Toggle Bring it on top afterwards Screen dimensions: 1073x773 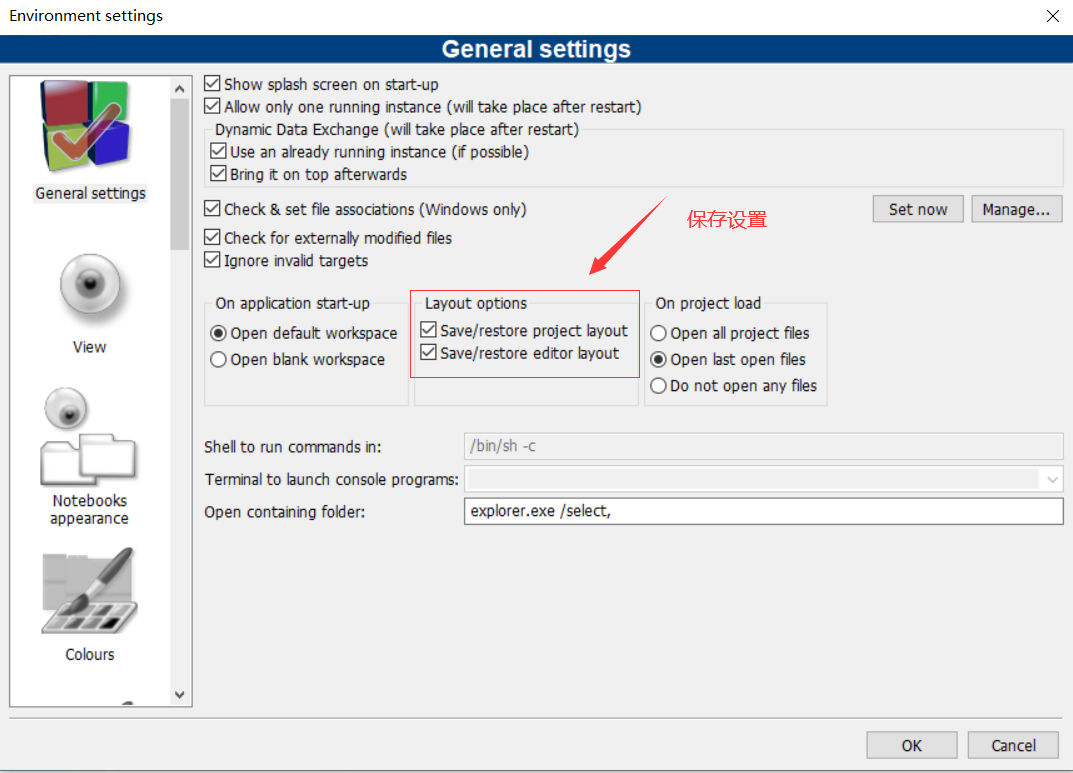[218, 174]
